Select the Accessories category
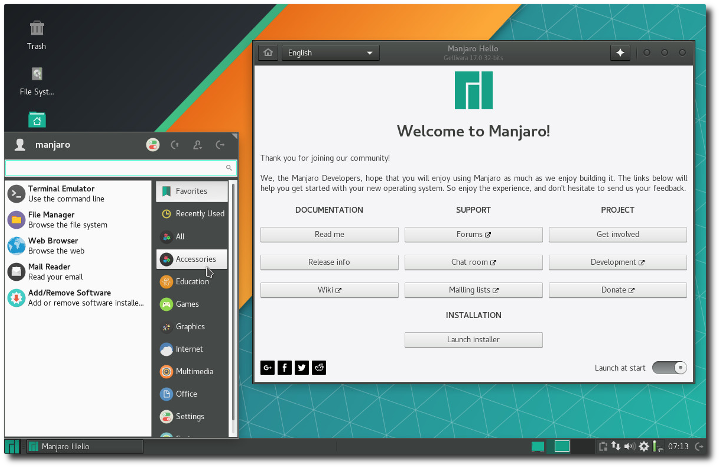The image size is (720, 468). [193, 259]
